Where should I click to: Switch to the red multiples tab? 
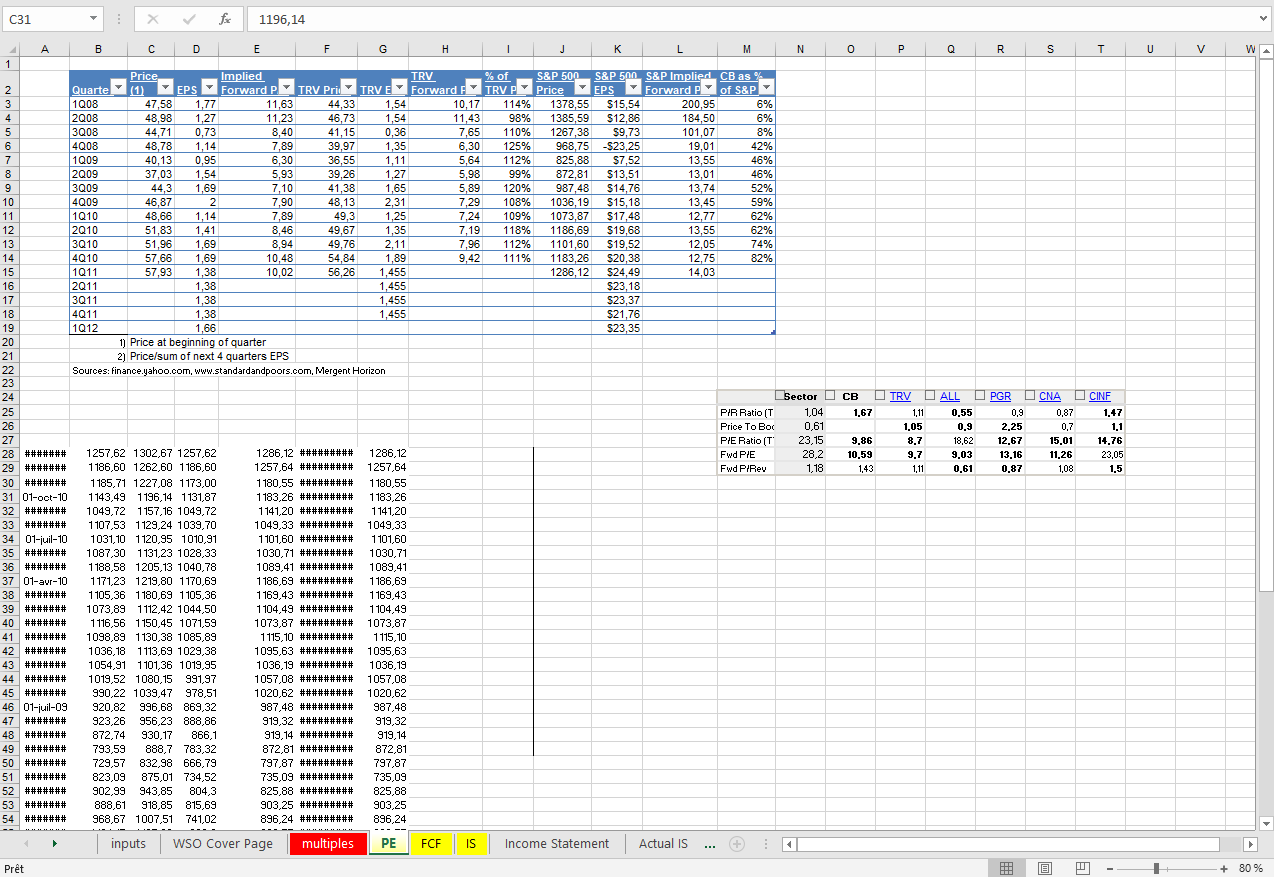[328, 844]
